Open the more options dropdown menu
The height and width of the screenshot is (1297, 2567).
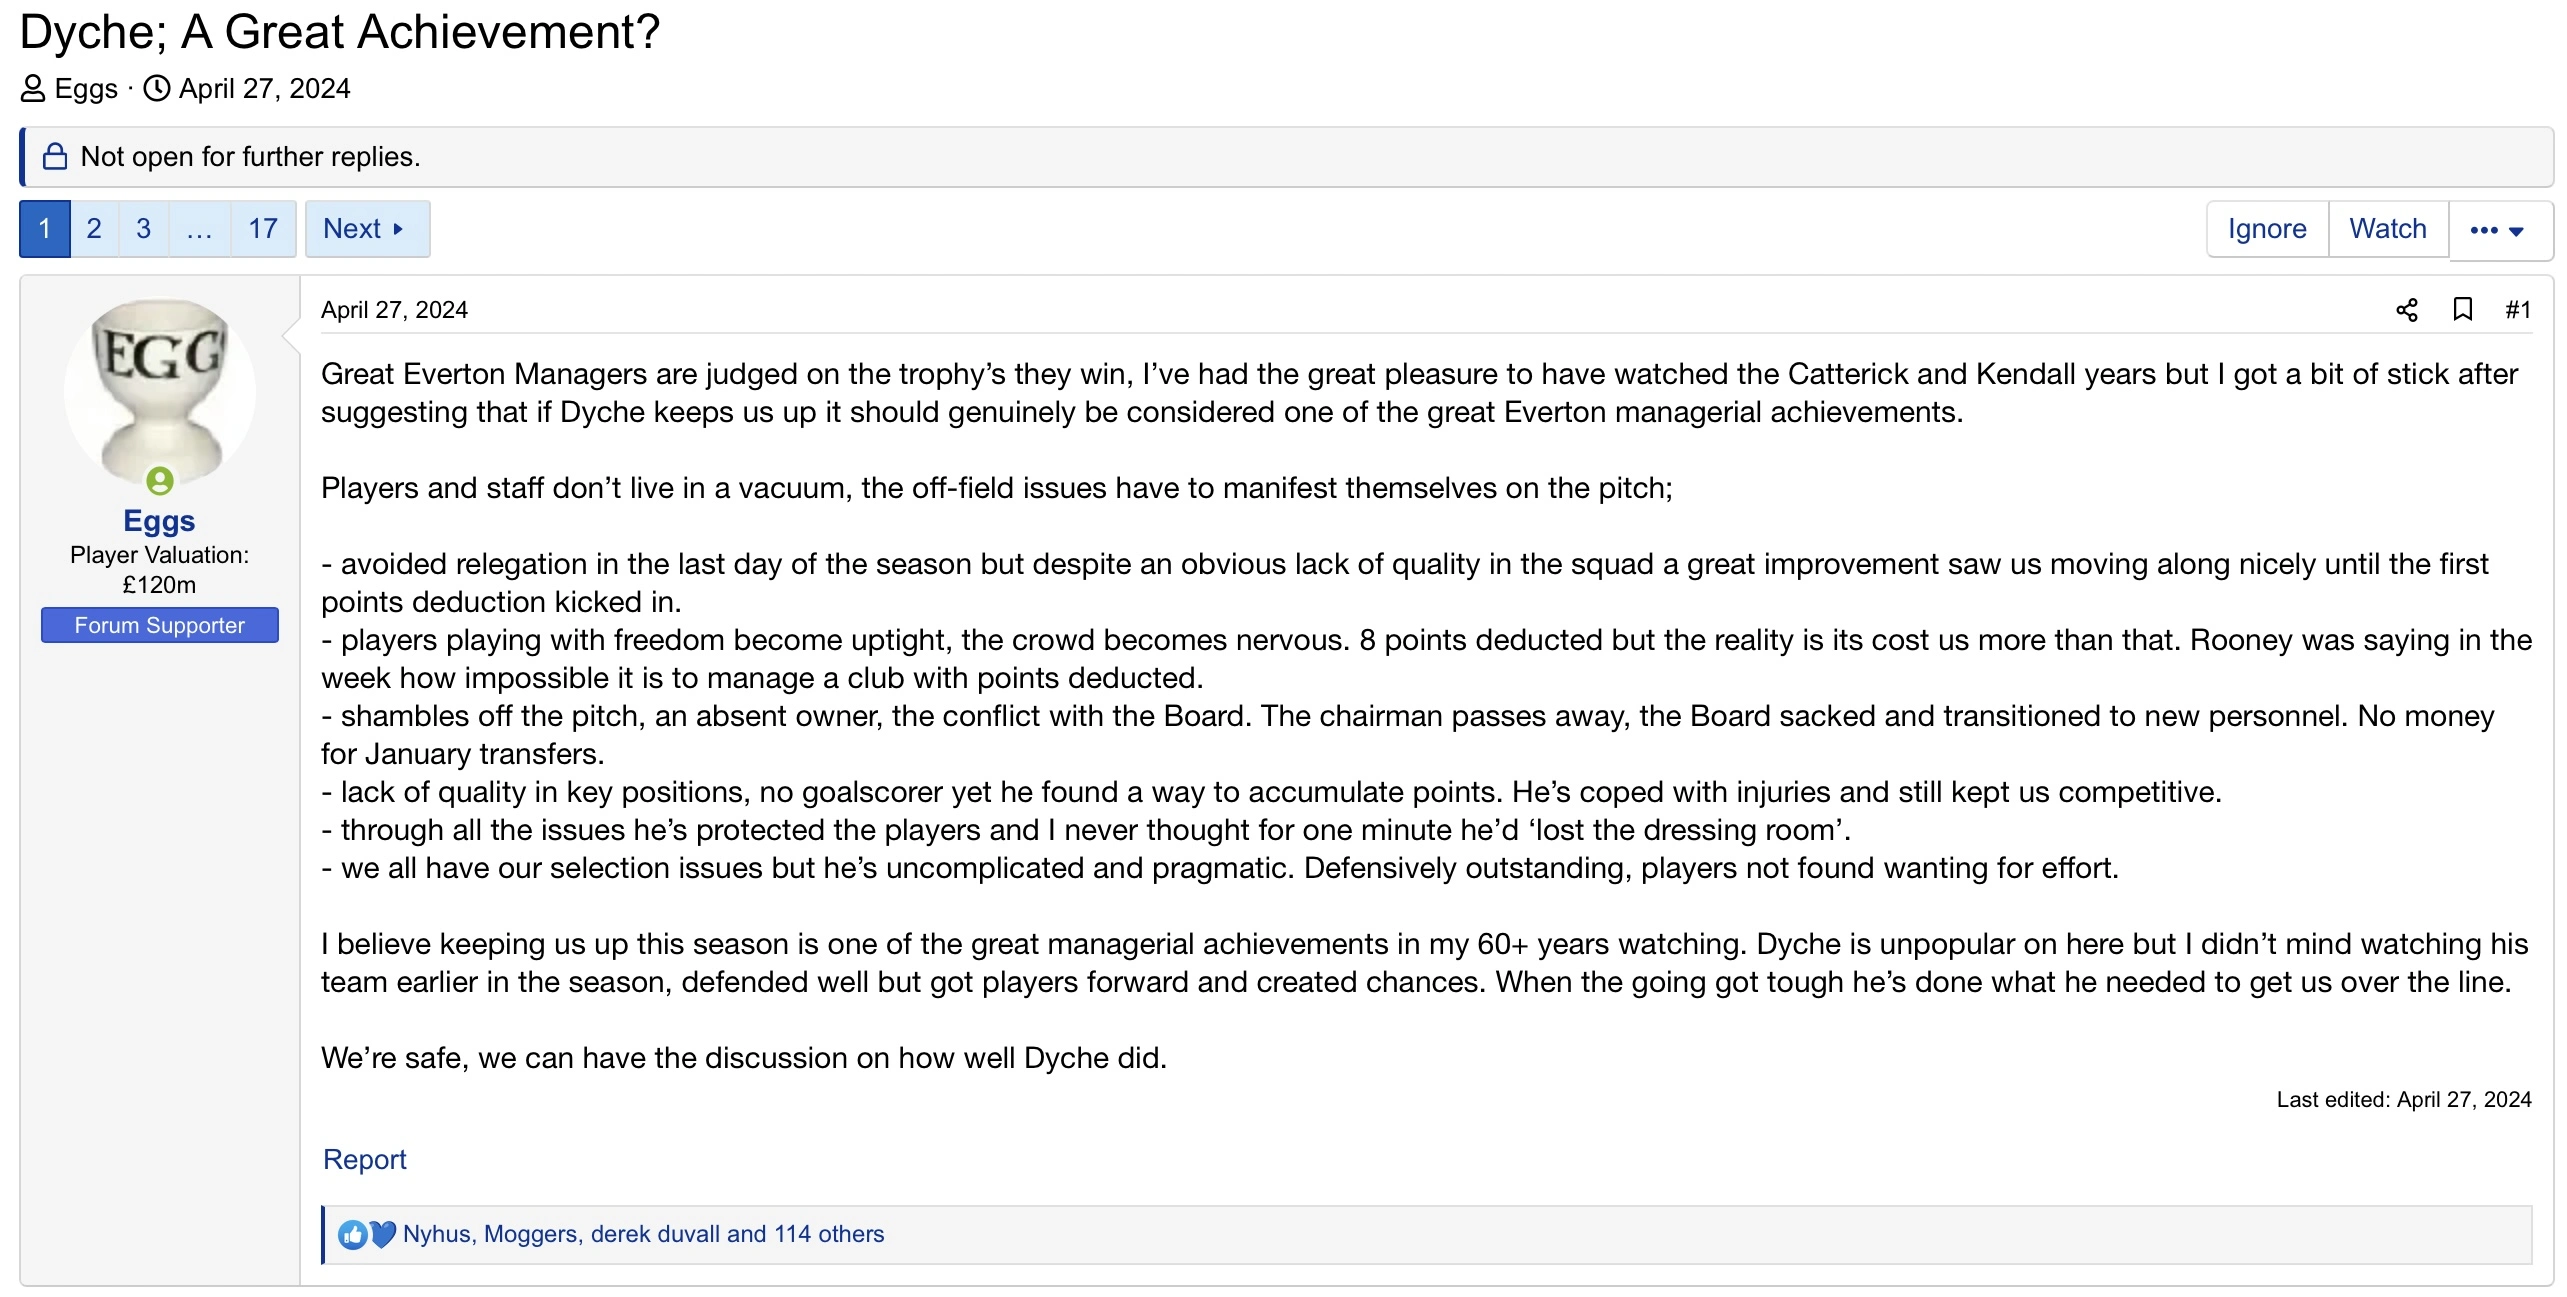2498,230
